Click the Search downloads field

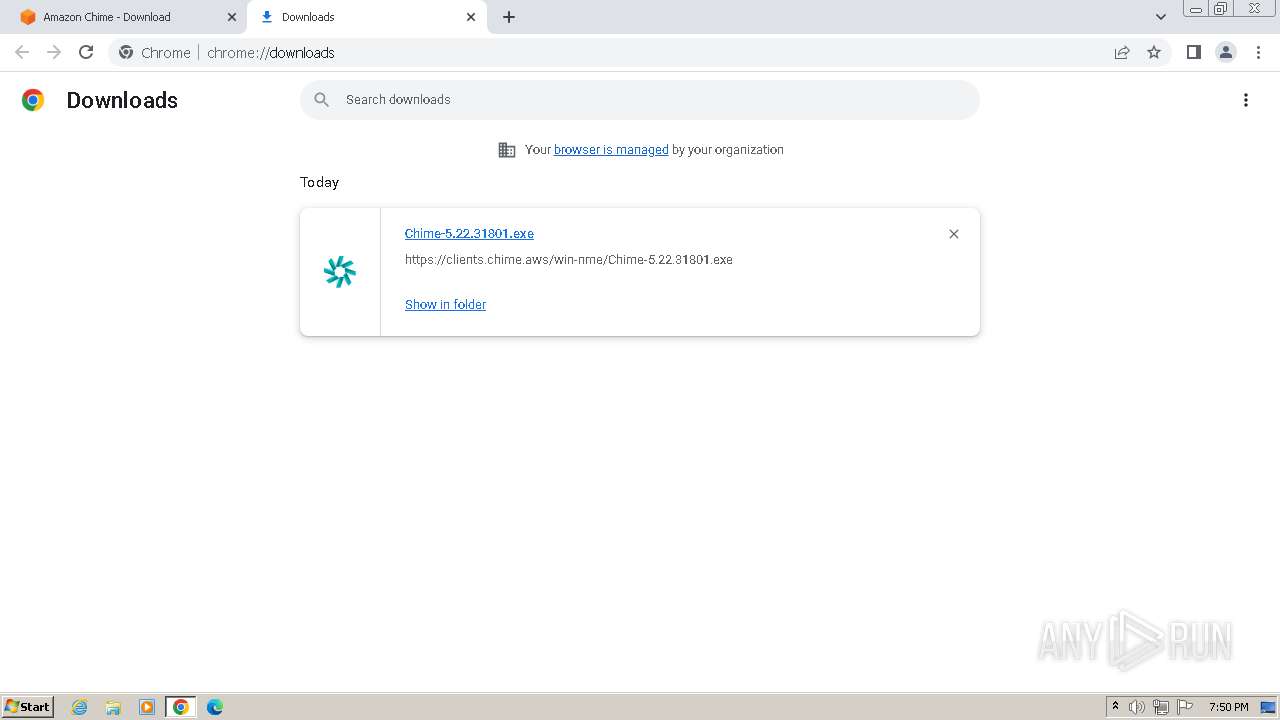640,100
